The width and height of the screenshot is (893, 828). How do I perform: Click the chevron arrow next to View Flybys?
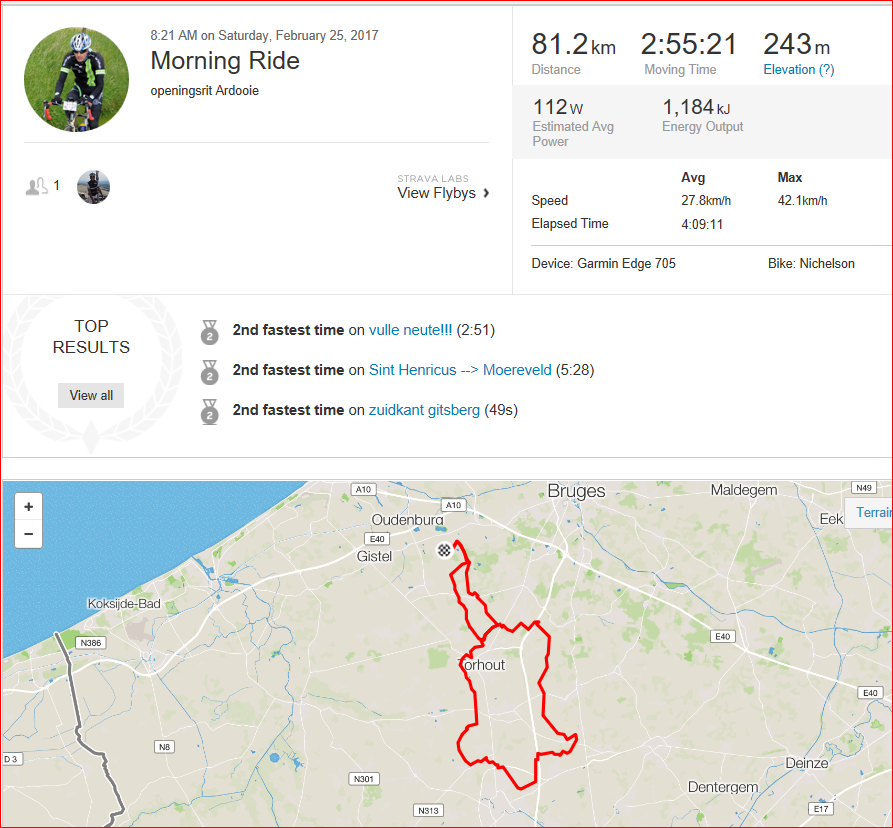(x=486, y=193)
